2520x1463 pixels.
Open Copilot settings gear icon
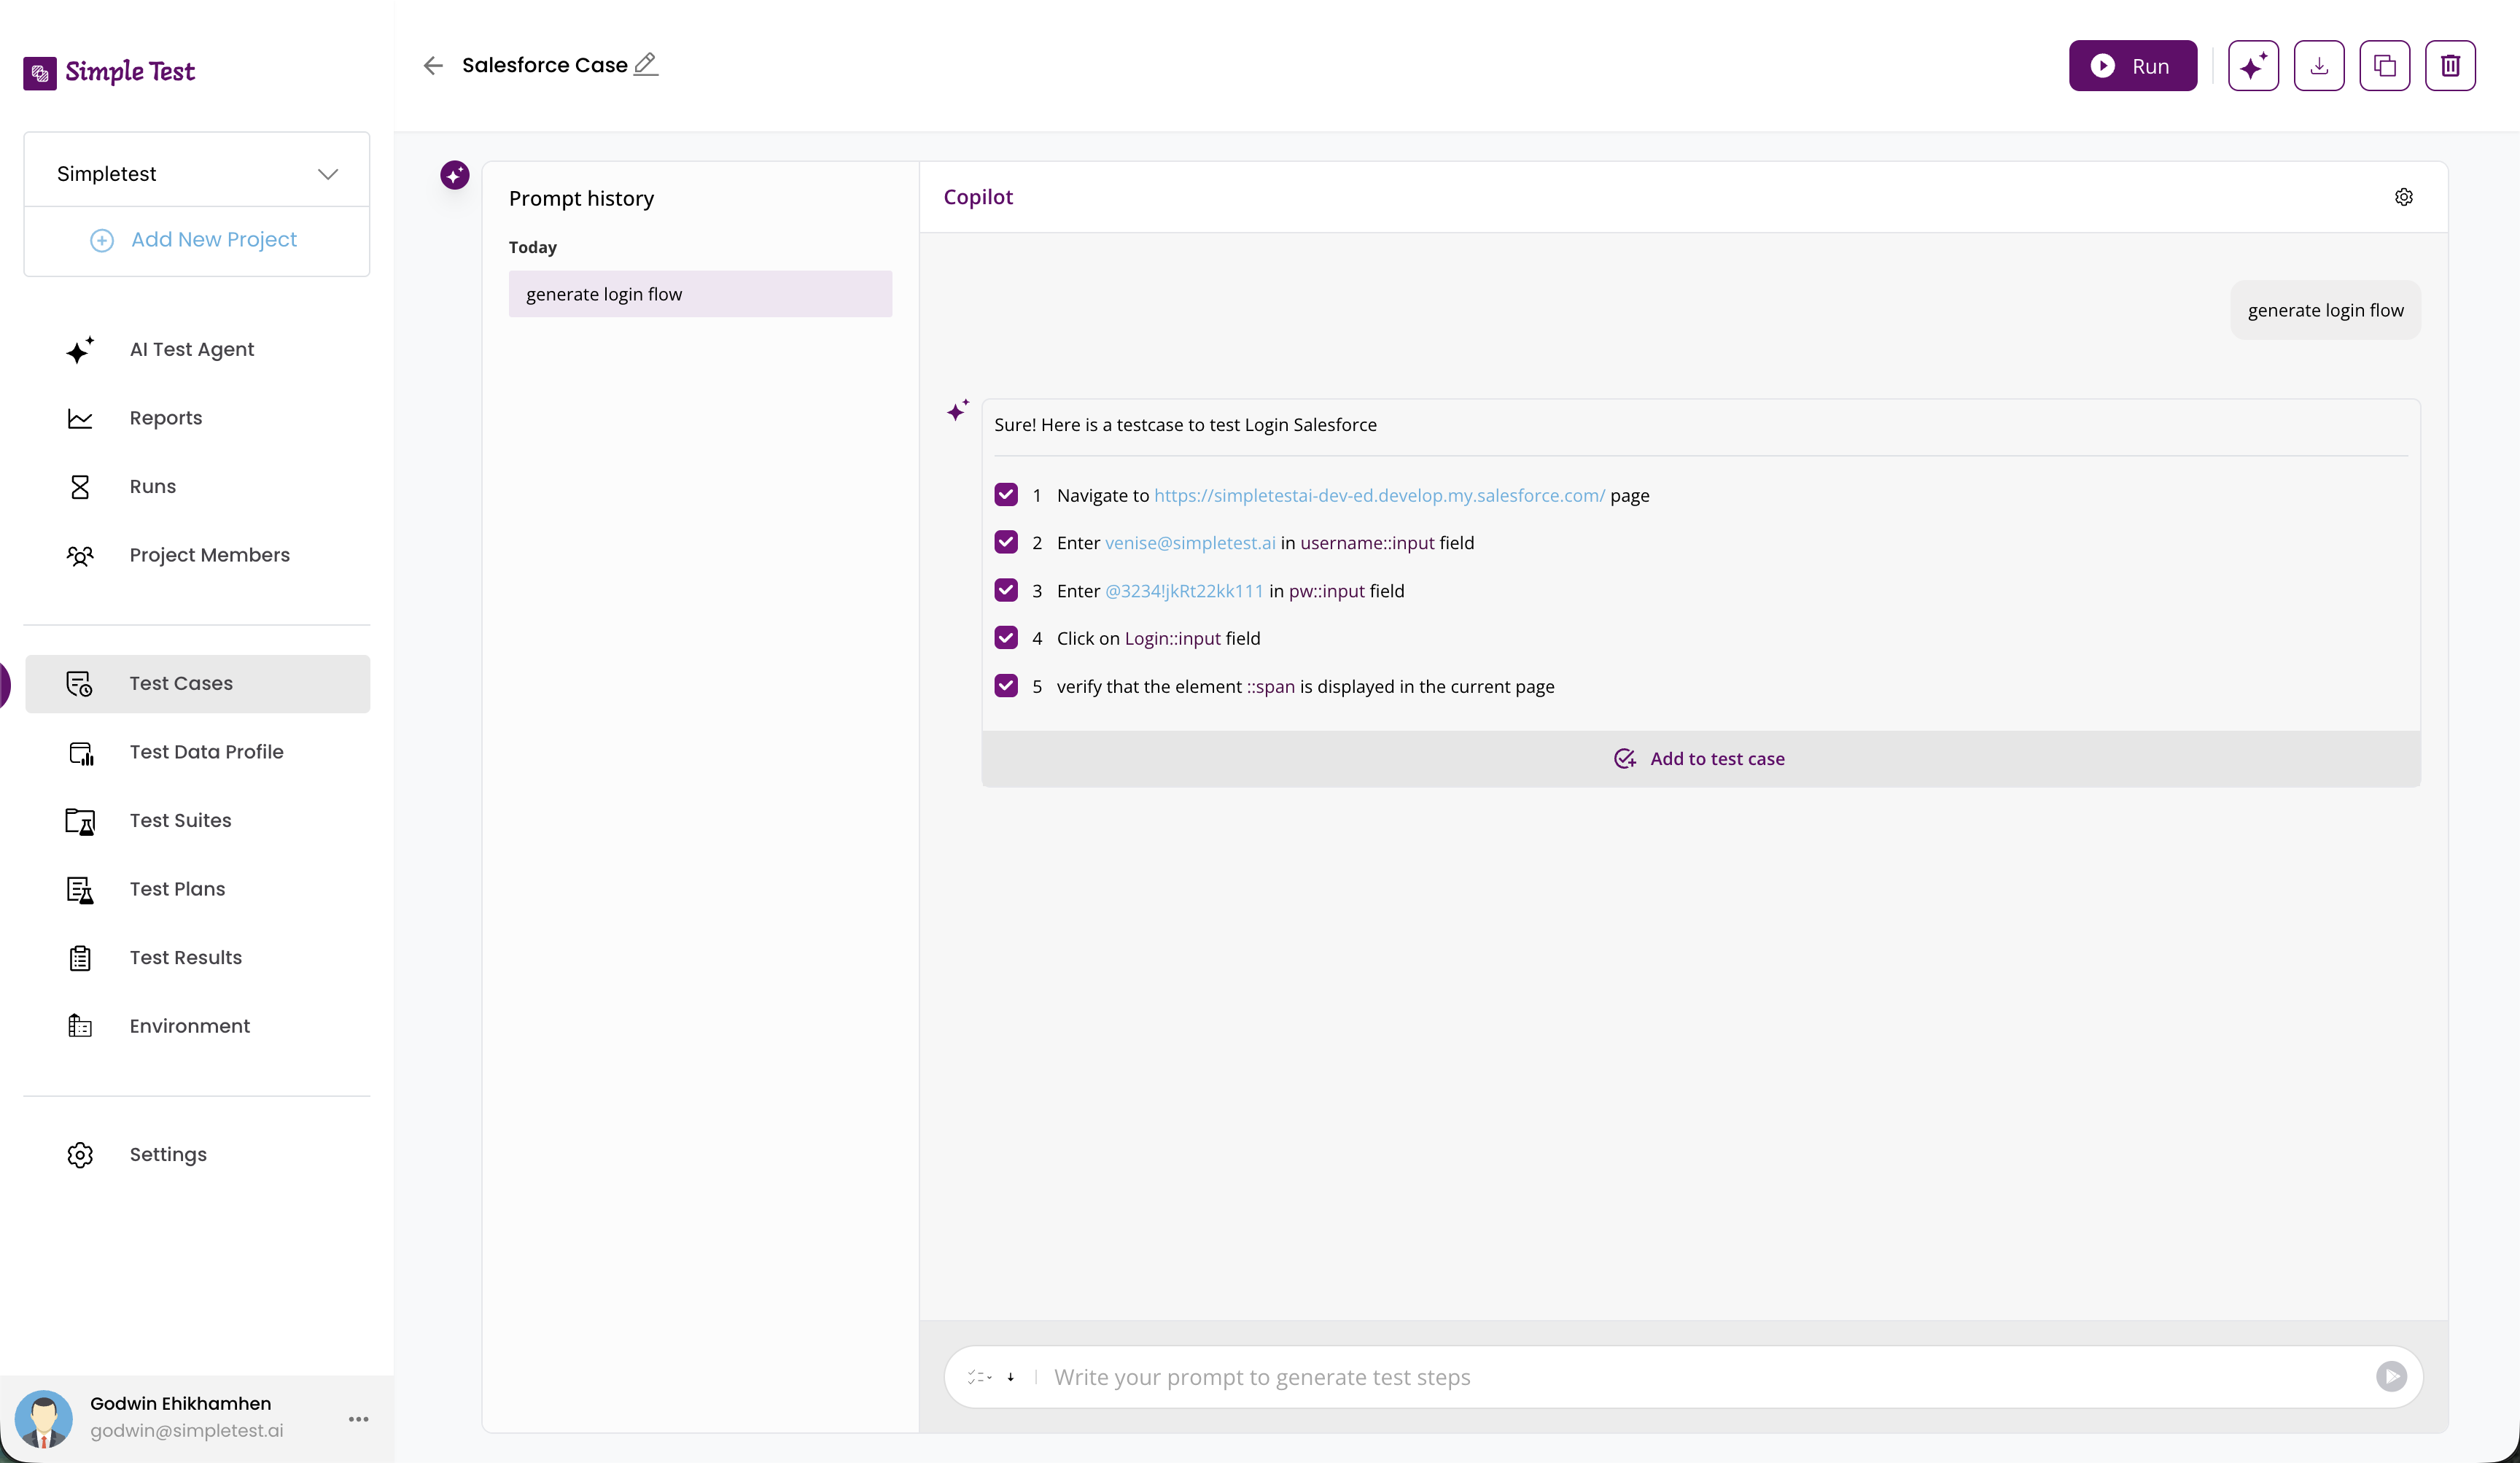[2404, 196]
